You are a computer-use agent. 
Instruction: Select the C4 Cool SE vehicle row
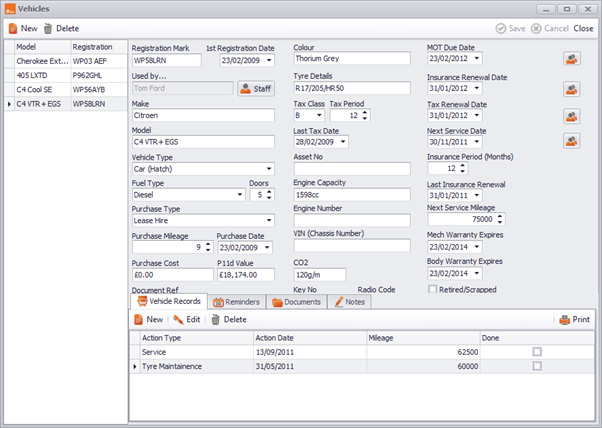[66, 89]
